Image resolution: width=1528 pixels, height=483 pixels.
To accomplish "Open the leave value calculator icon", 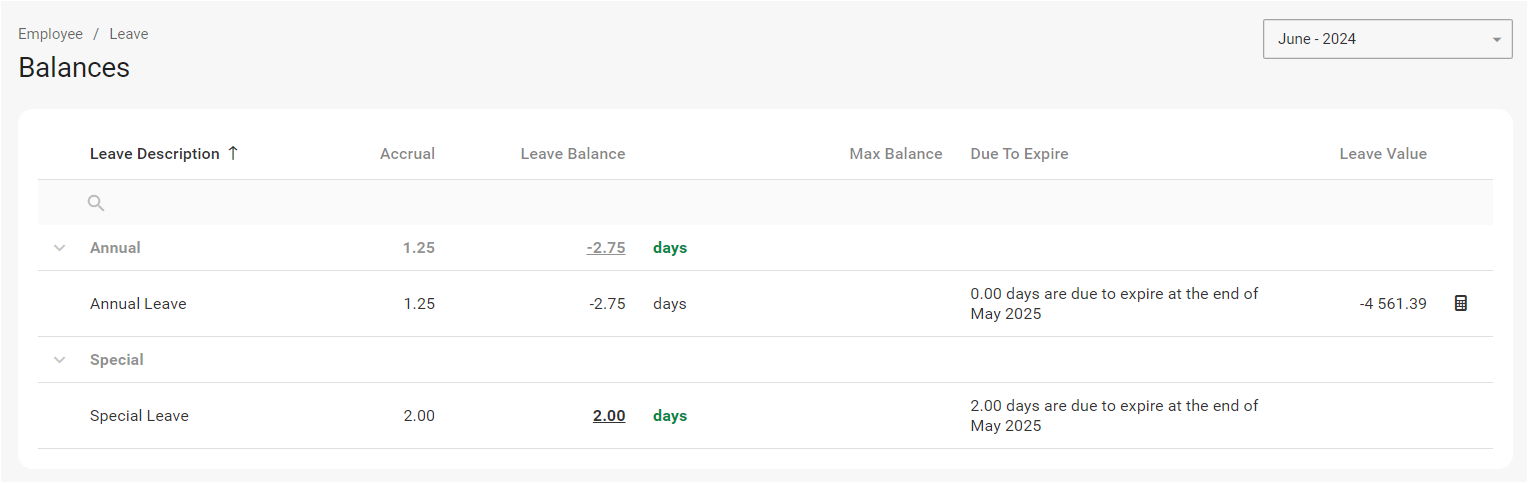I will pos(1460,303).
